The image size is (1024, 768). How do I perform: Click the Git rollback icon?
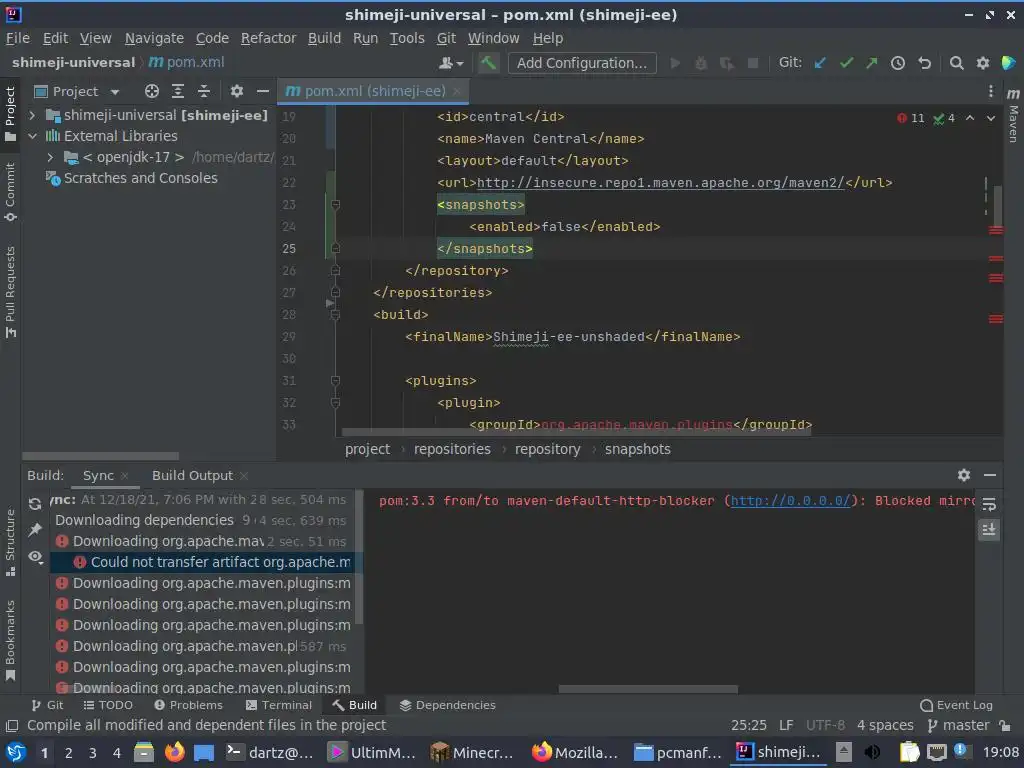pyautogui.click(x=924, y=63)
